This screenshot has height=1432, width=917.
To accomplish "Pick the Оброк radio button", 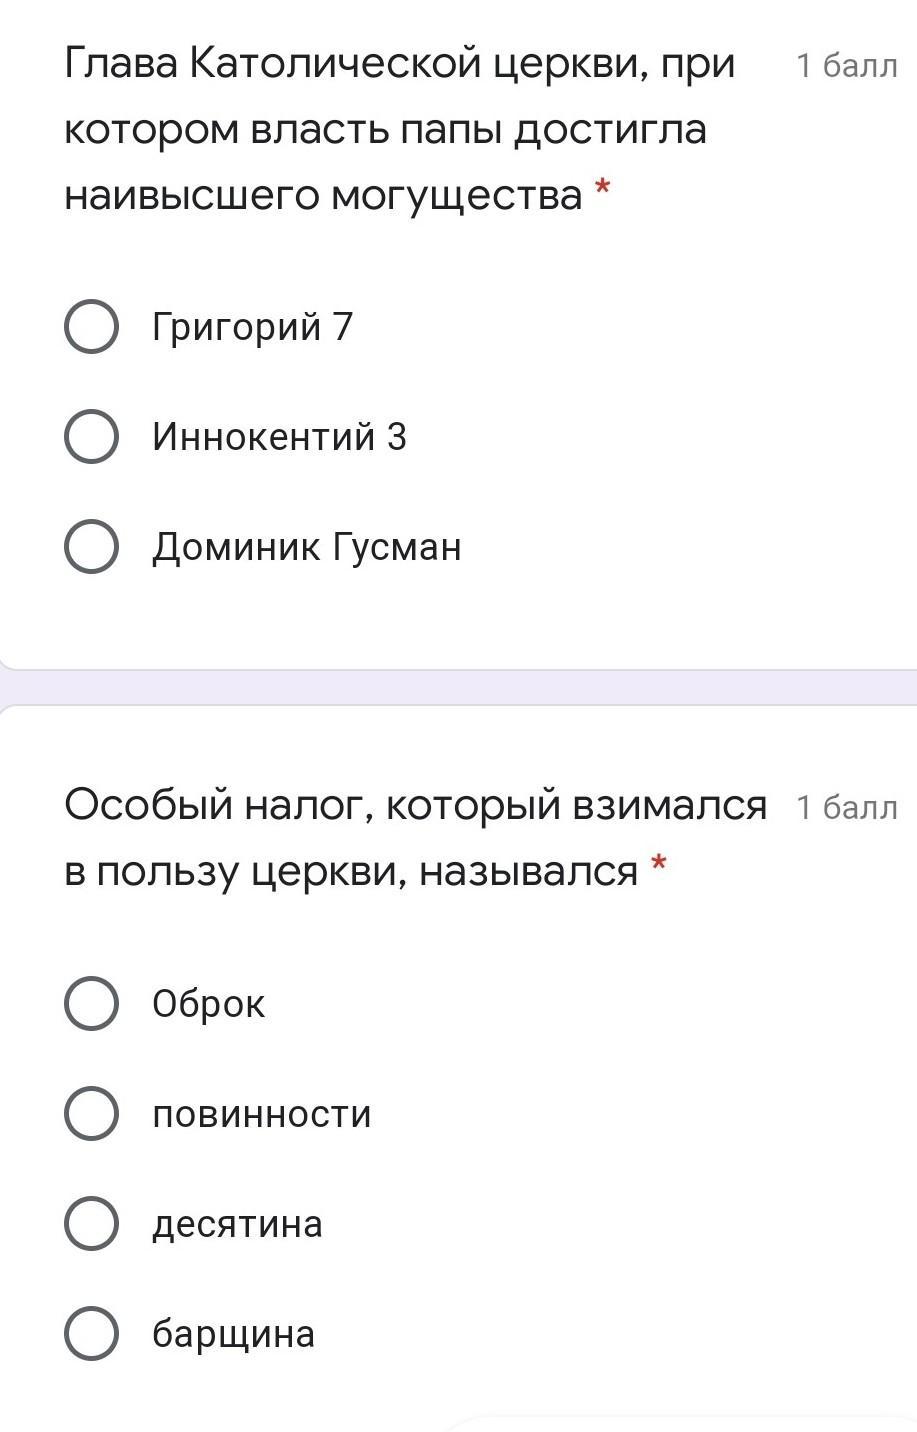I will pyautogui.click(x=91, y=1004).
